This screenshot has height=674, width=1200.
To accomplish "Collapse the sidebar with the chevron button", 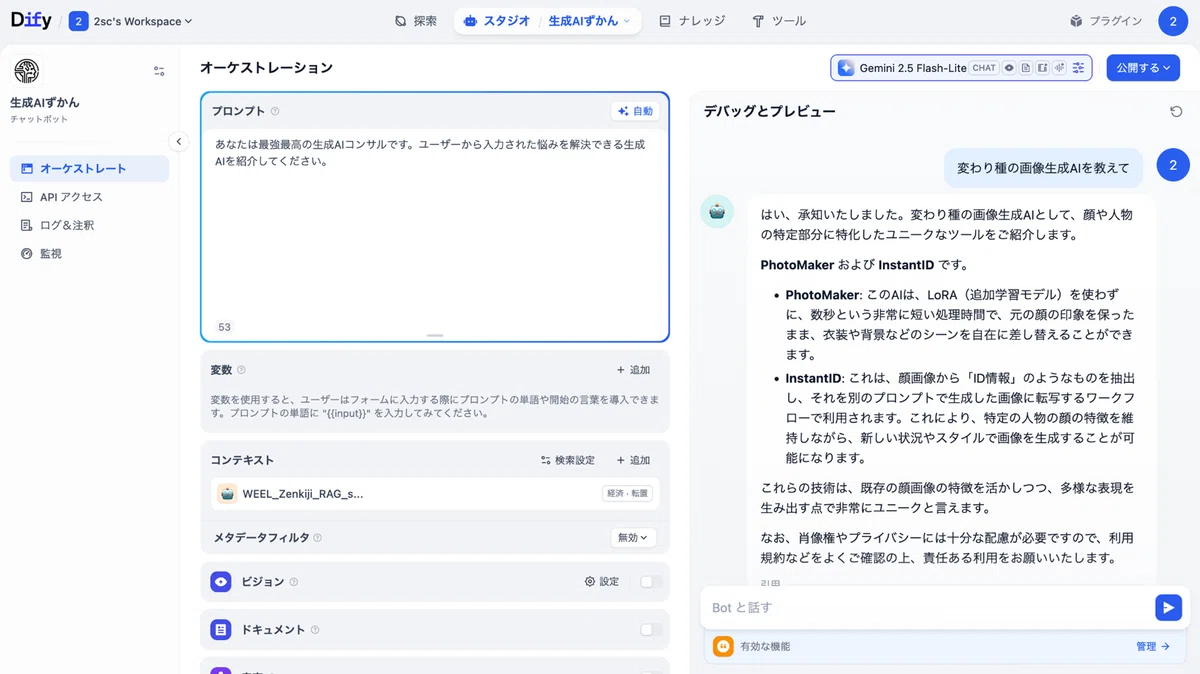I will coord(179,141).
